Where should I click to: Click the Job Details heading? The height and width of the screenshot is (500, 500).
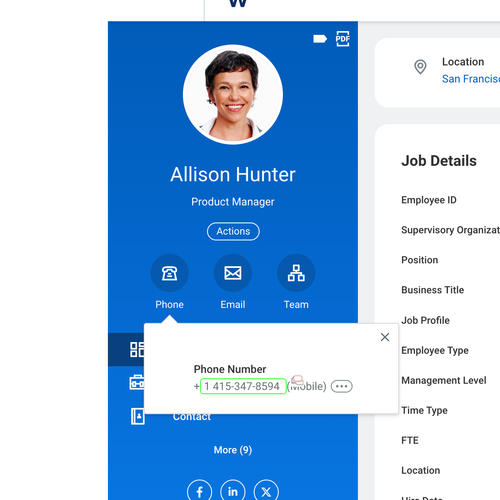(x=439, y=161)
